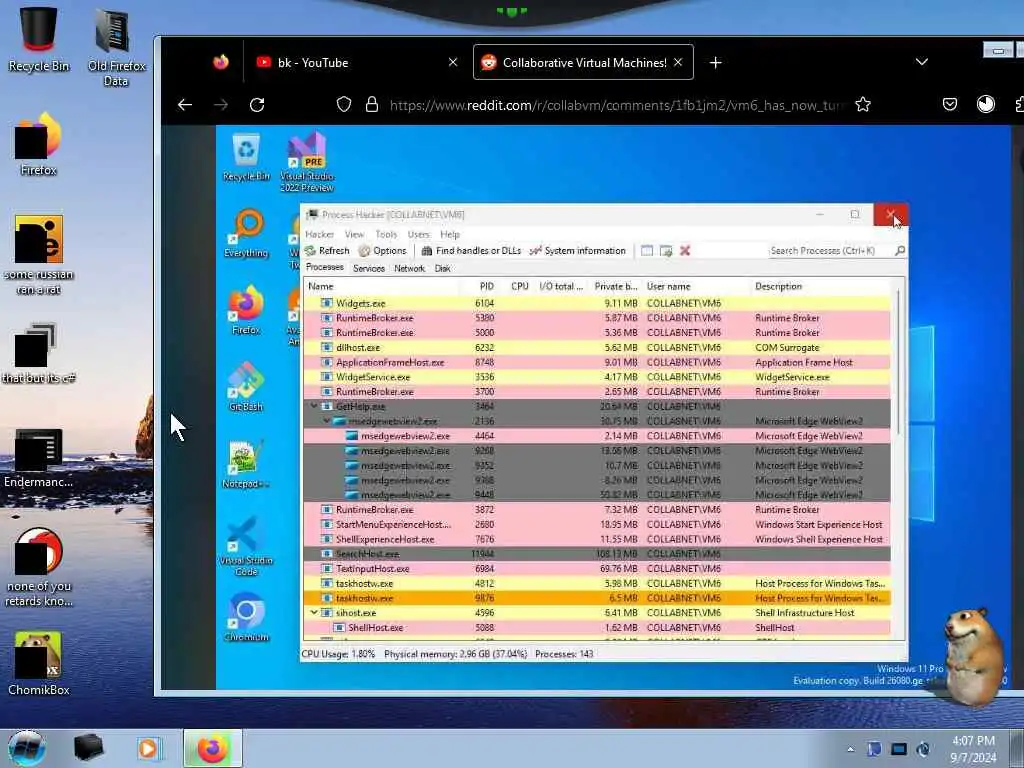This screenshot has height=768, width=1024.
Task: Switch to the bk - YouTube tab
Action: click(357, 63)
